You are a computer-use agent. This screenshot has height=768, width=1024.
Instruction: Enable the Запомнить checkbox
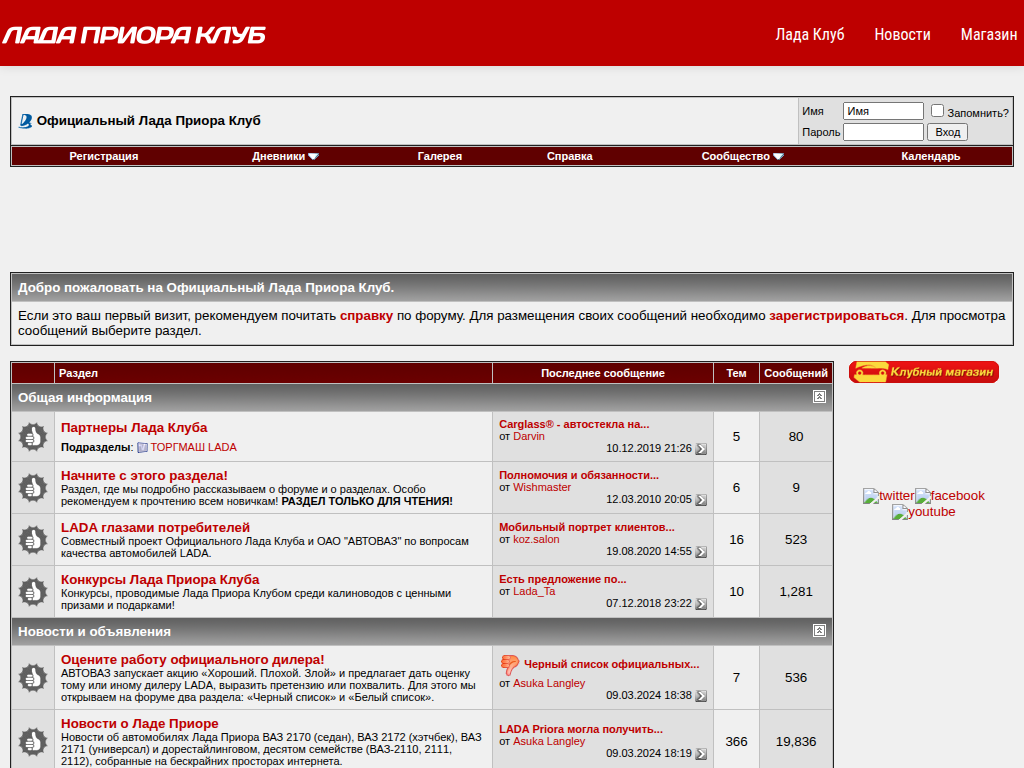click(x=937, y=111)
